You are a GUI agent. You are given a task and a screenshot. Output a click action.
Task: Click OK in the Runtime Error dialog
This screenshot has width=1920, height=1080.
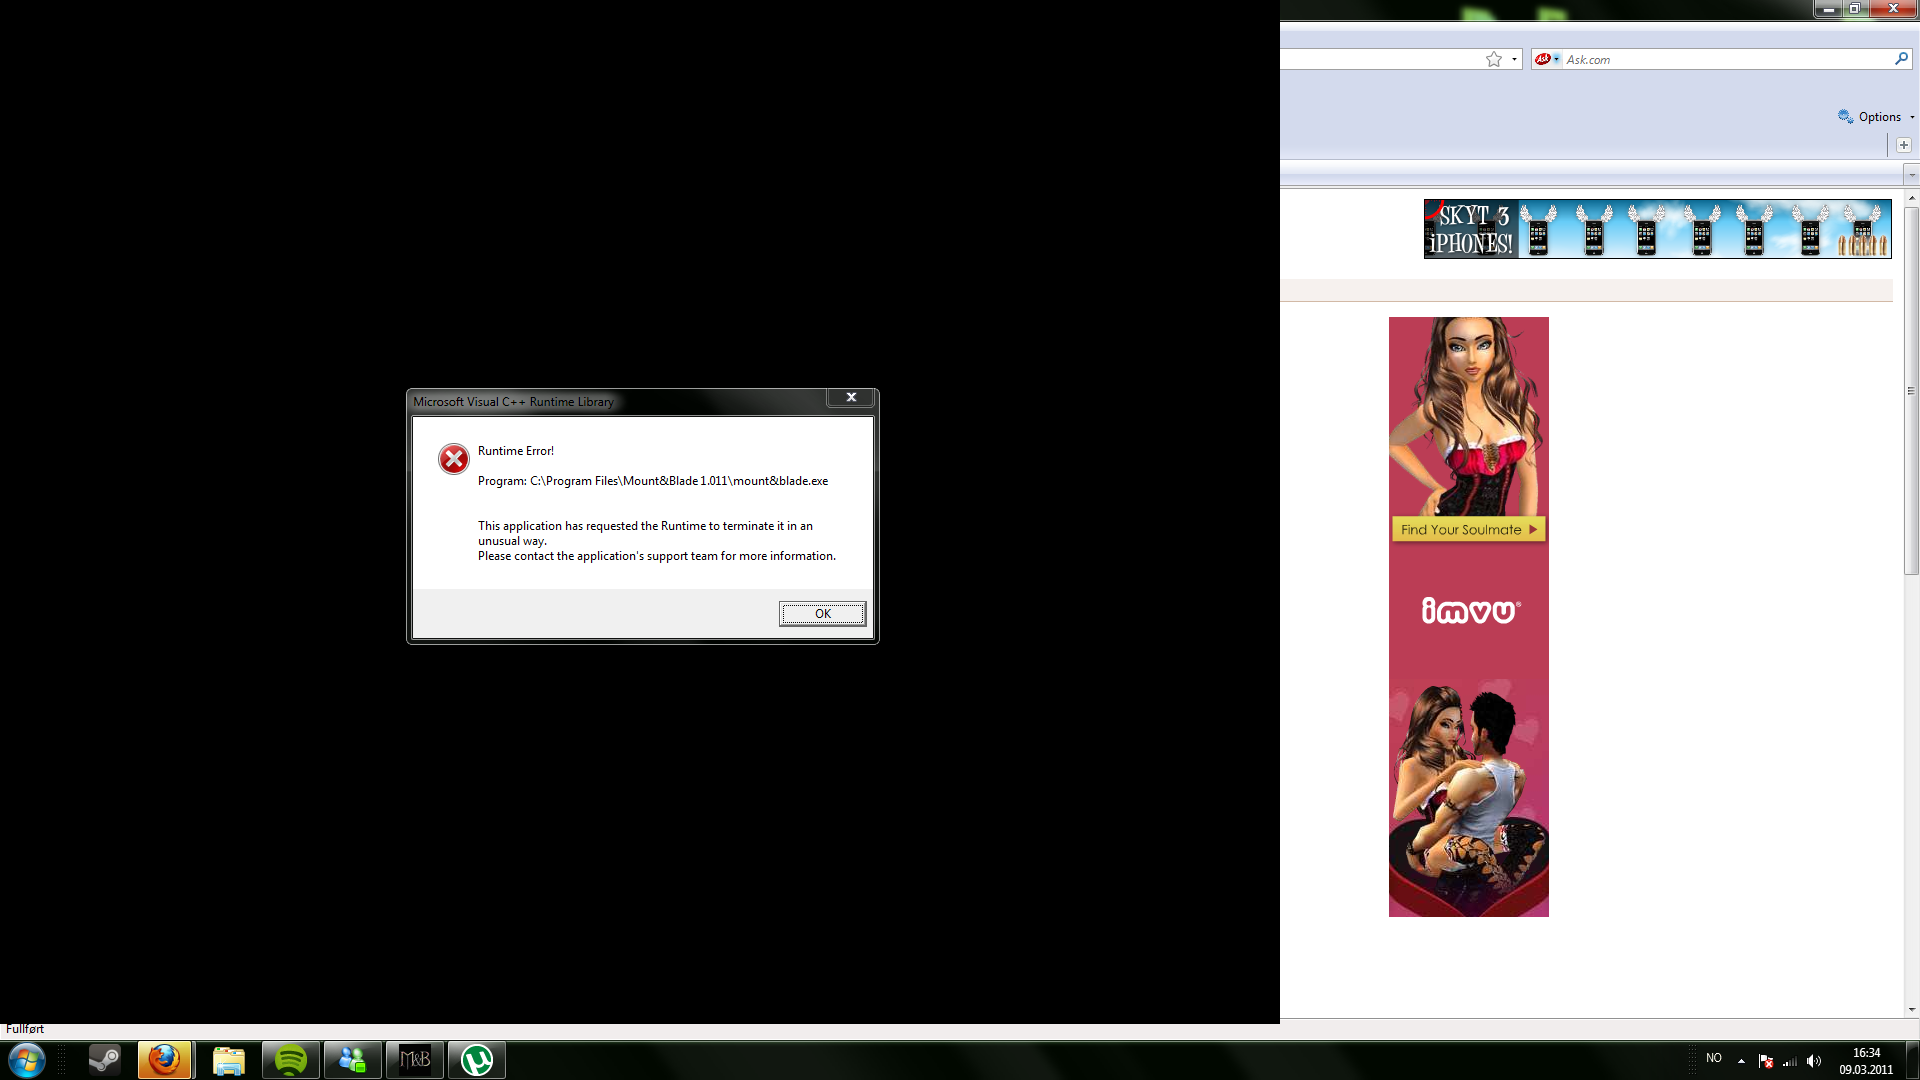click(x=822, y=613)
